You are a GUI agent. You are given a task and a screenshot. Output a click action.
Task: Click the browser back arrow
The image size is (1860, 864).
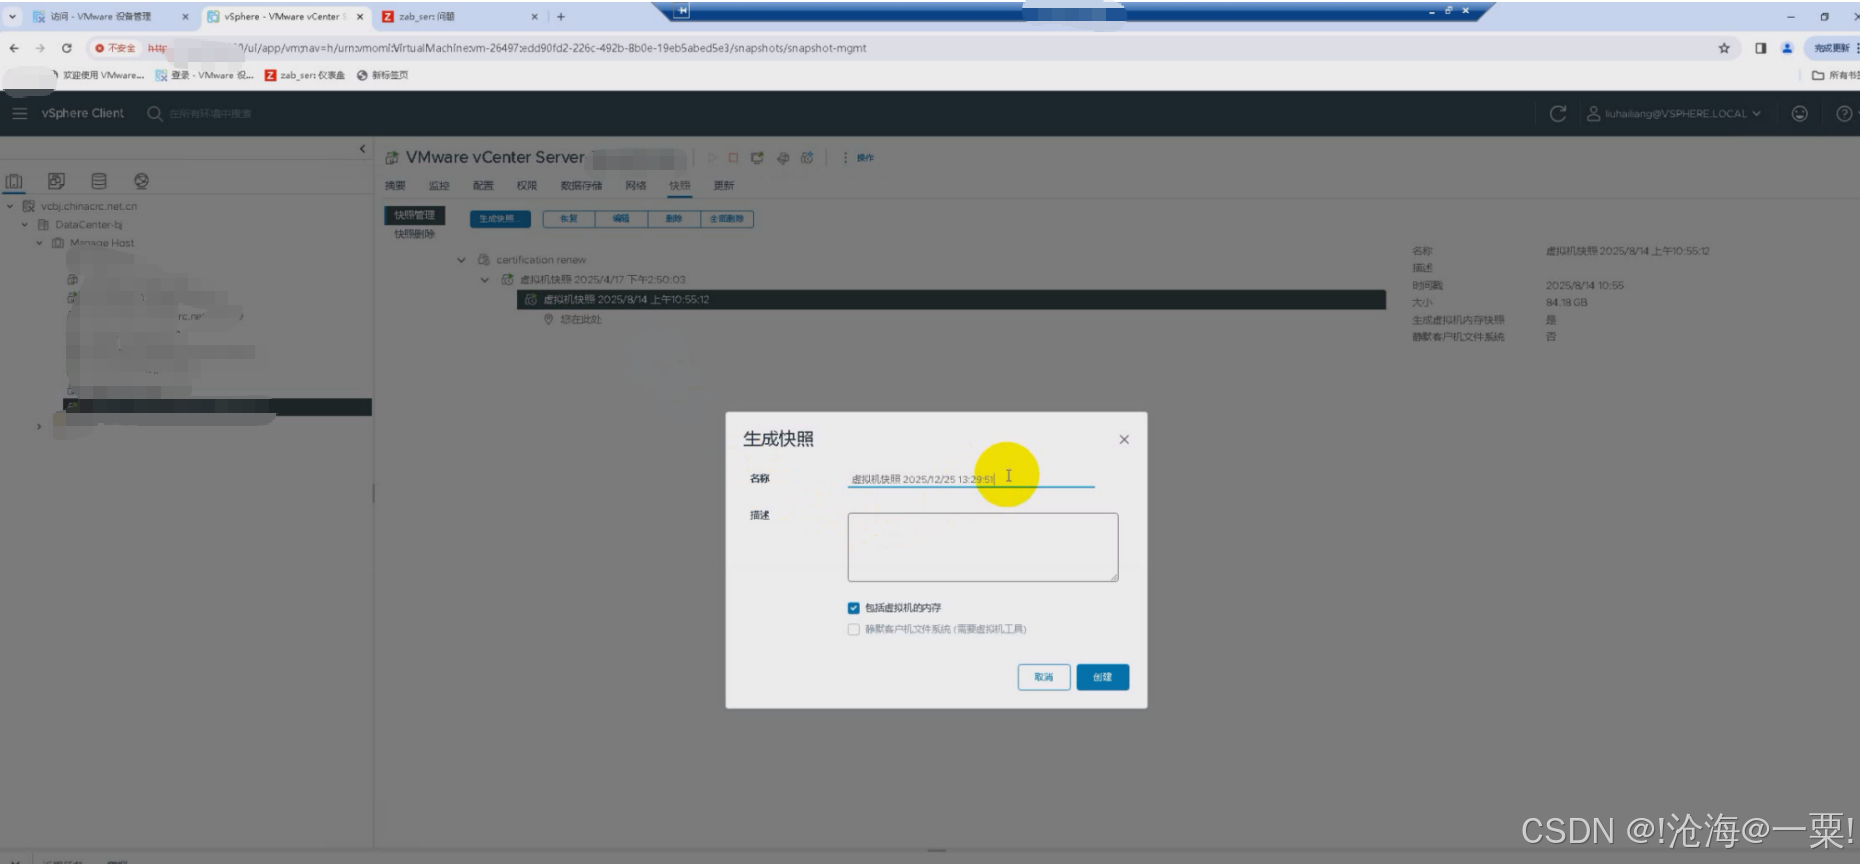click(x=14, y=48)
